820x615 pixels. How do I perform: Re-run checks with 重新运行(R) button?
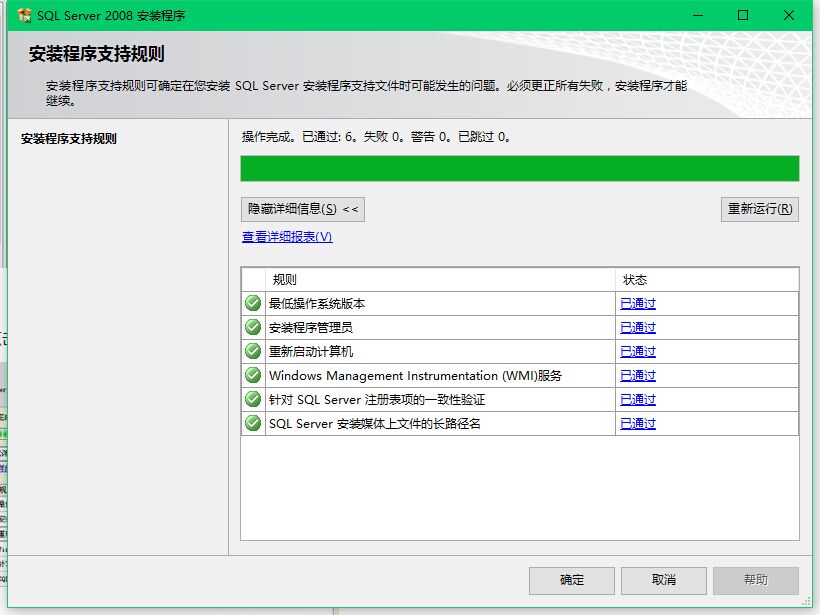point(759,209)
